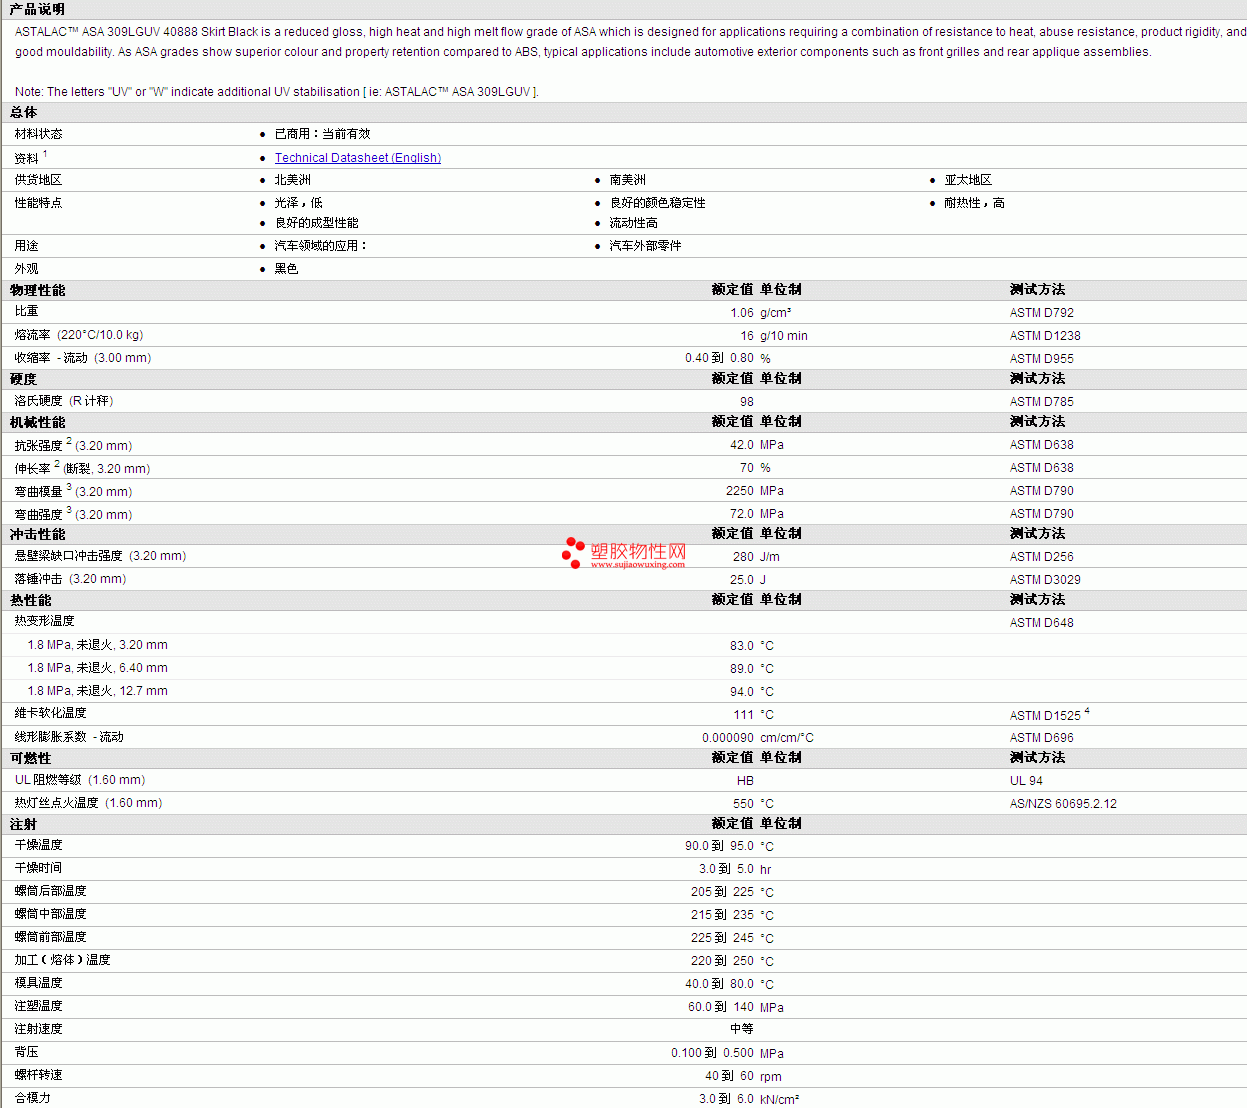Click the '外观' row label
Viewport: 1247px width, 1108px height.
26,269
